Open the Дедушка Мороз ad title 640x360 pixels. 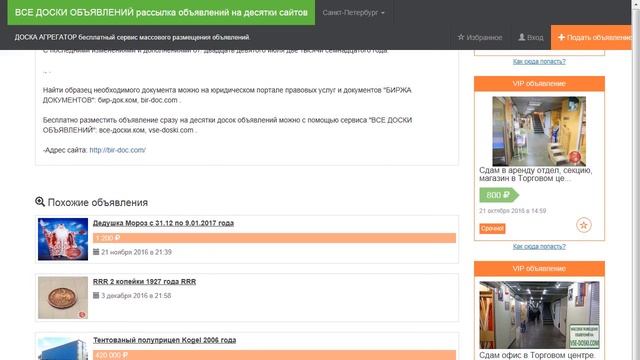click(163, 223)
